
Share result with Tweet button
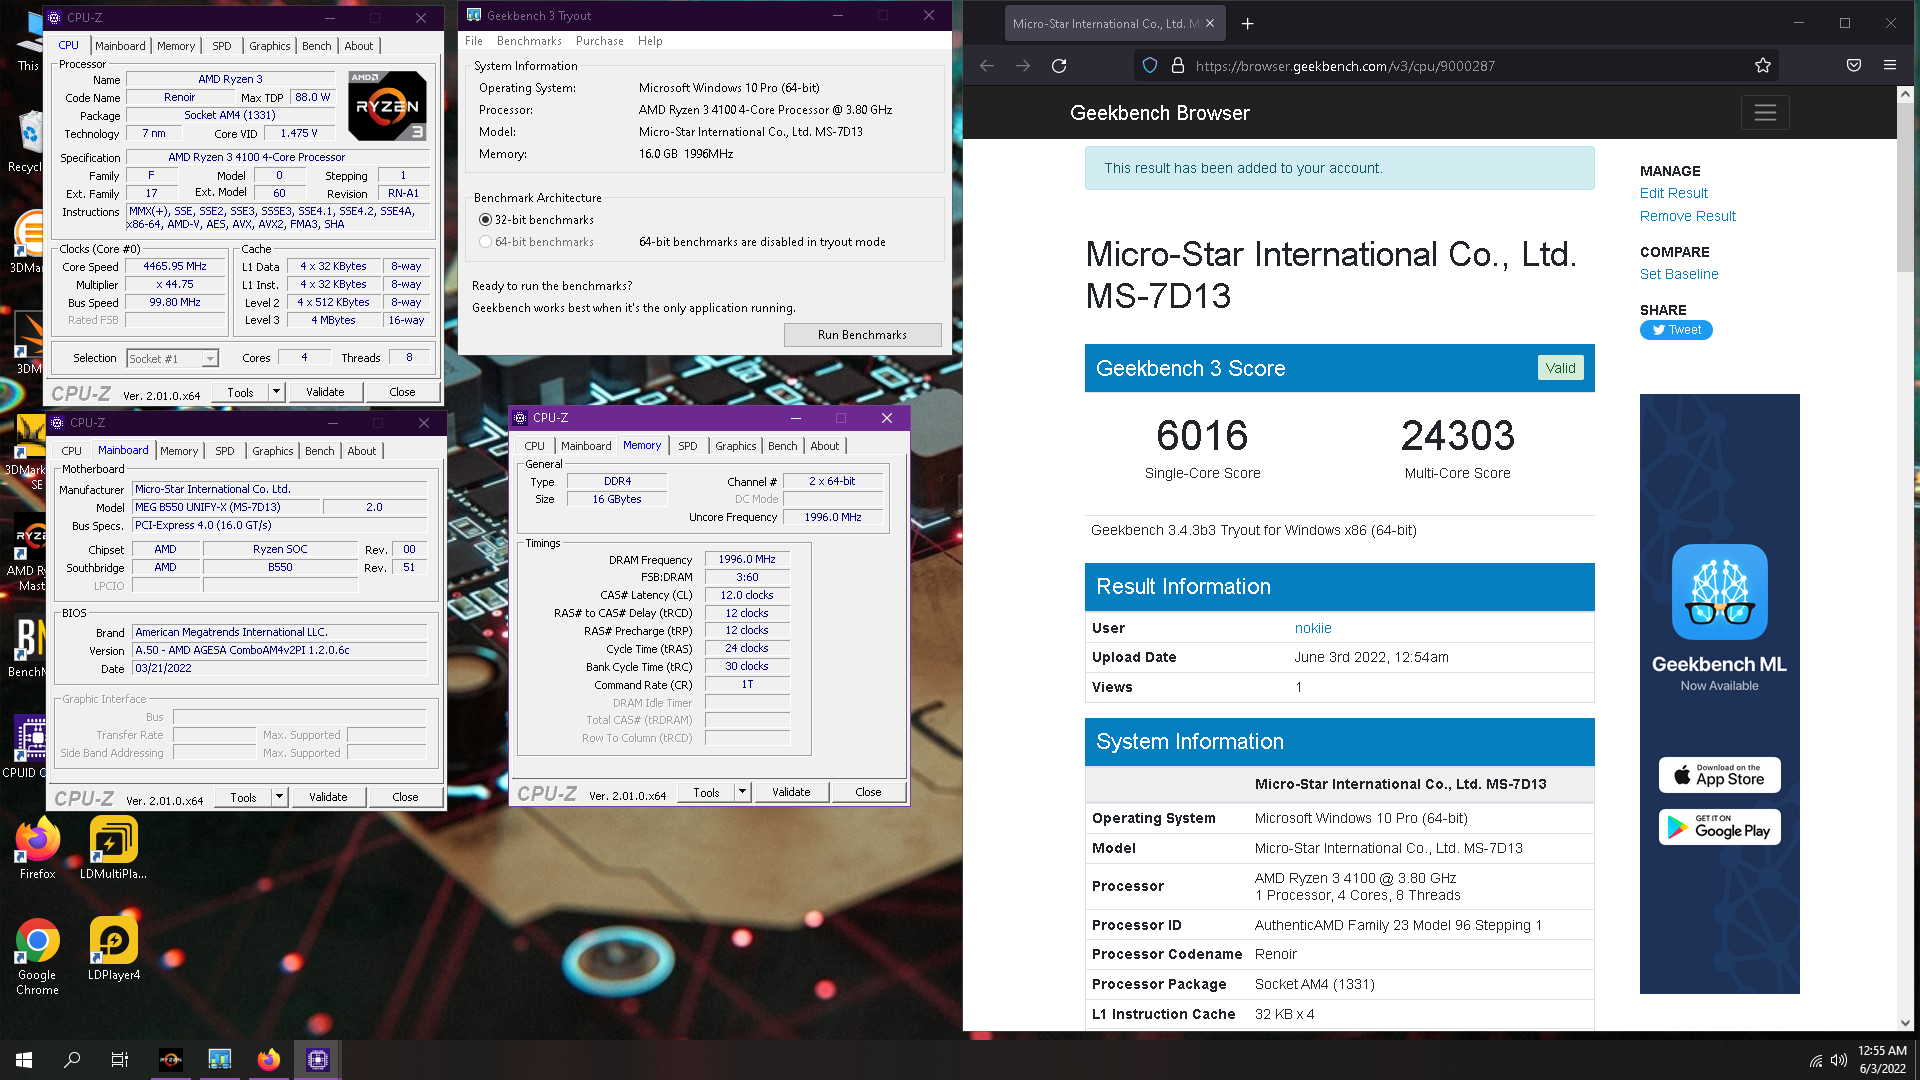point(1676,330)
